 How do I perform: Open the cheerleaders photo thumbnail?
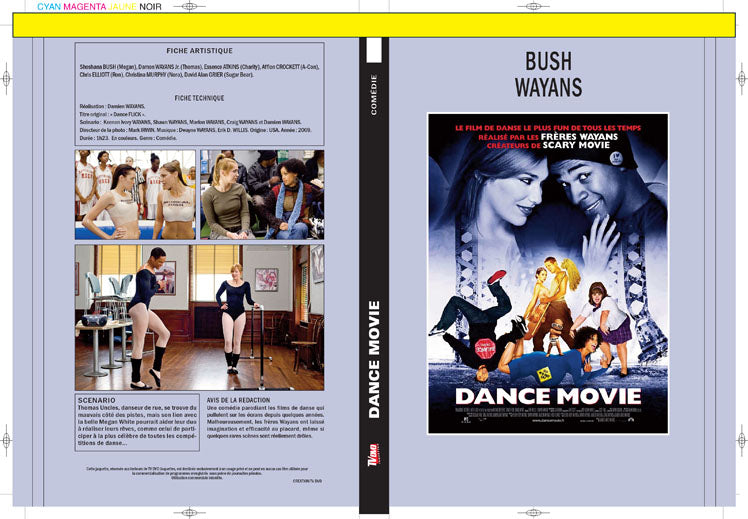point(135,195)
